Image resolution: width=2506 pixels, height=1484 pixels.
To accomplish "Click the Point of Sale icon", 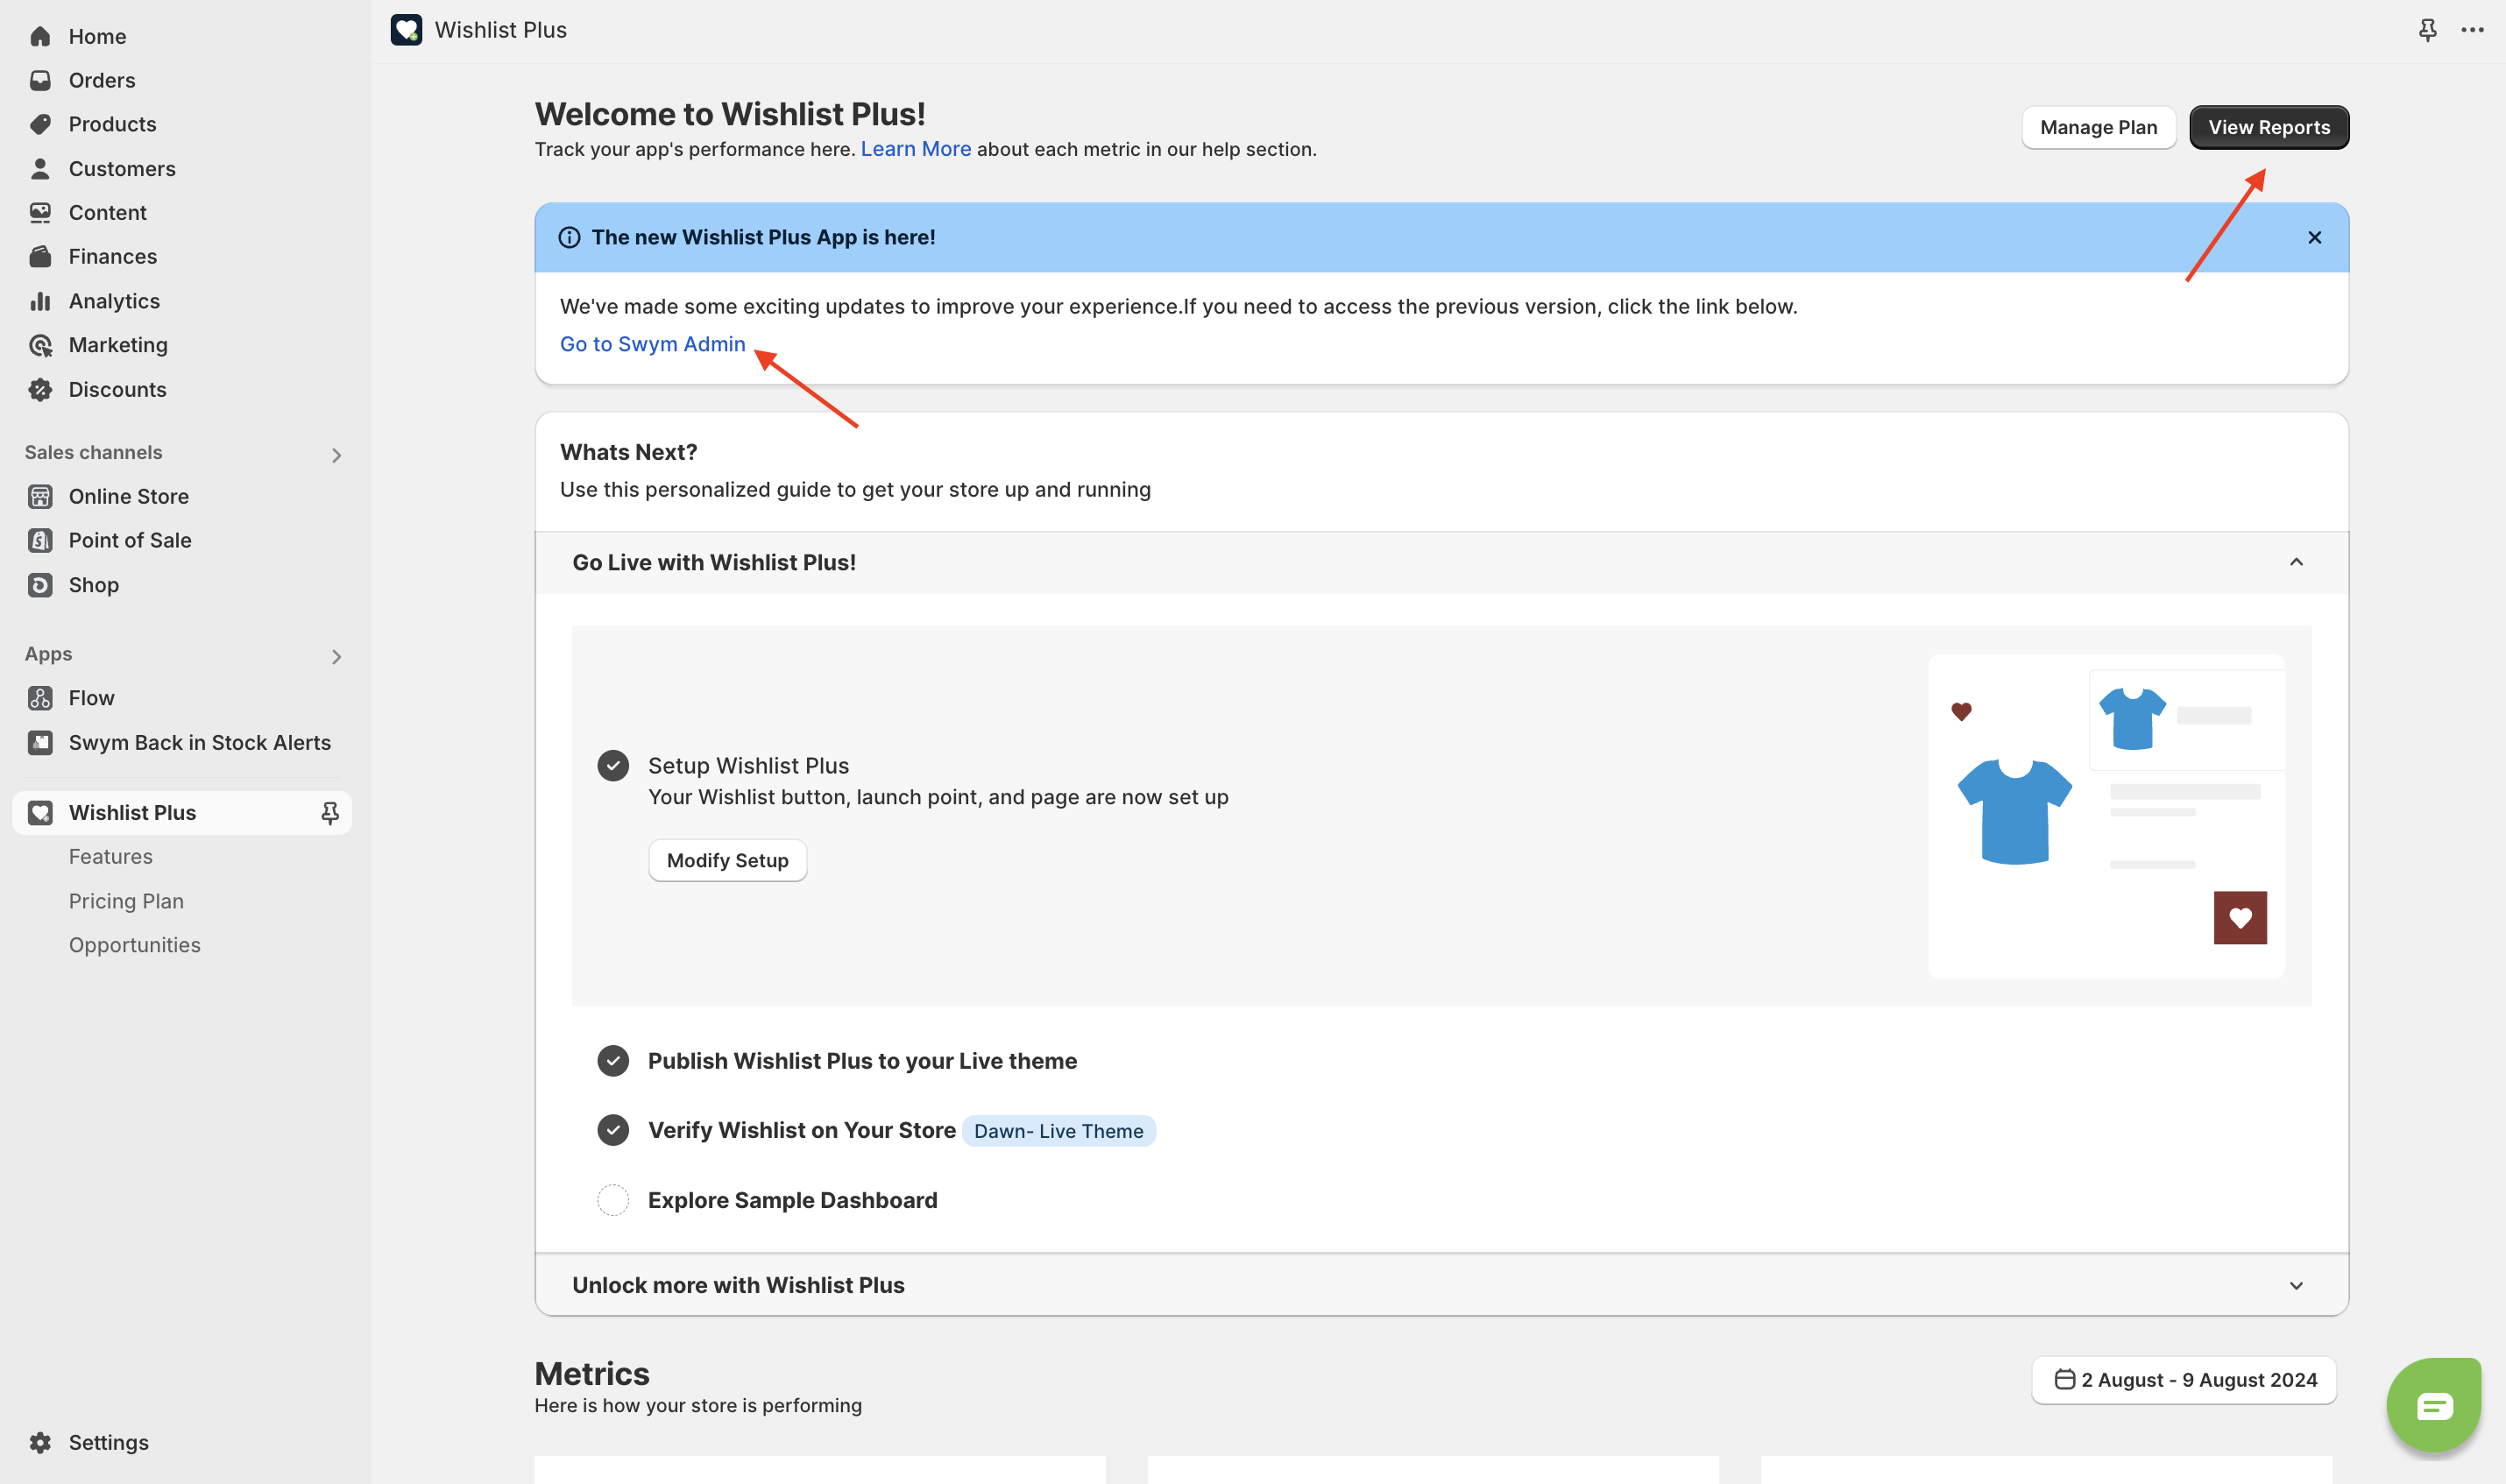I will (x=40, y=540).
